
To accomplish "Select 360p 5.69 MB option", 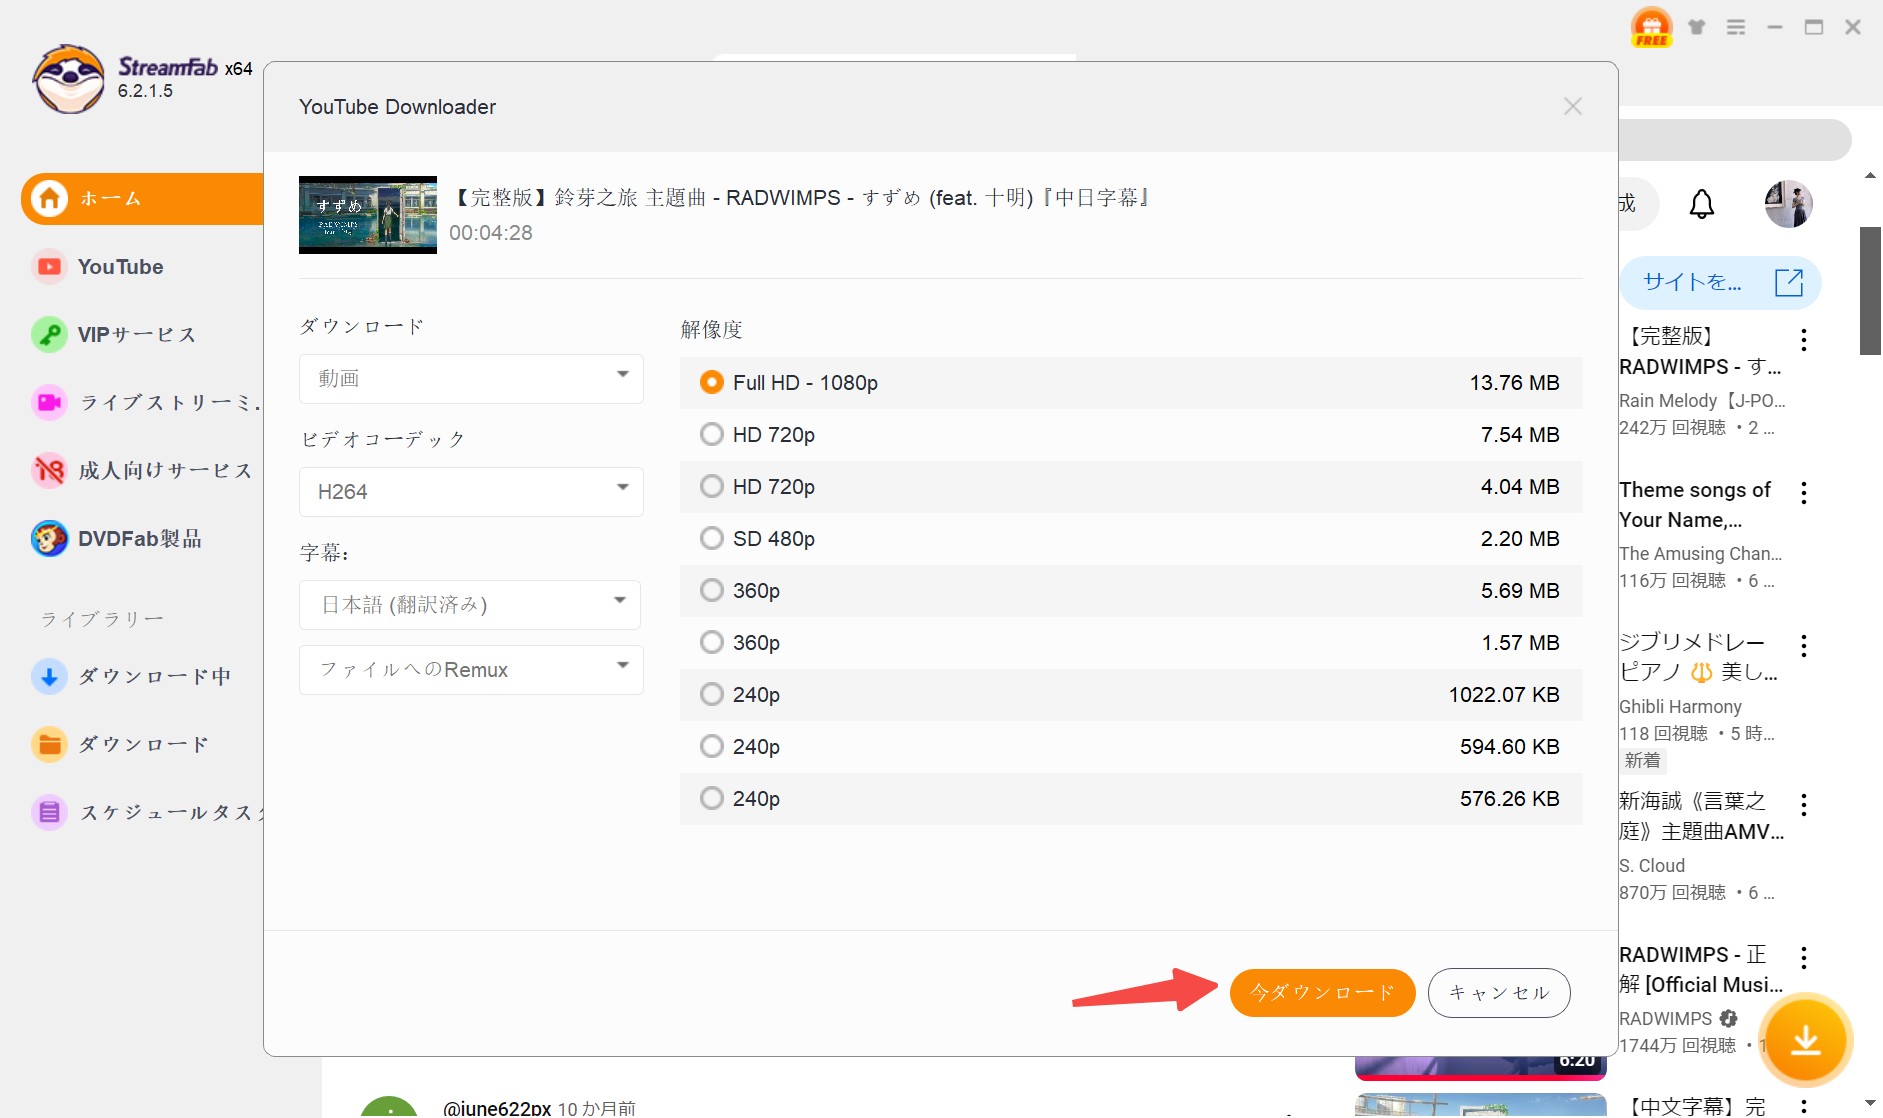I will [x=1131, y=591].
